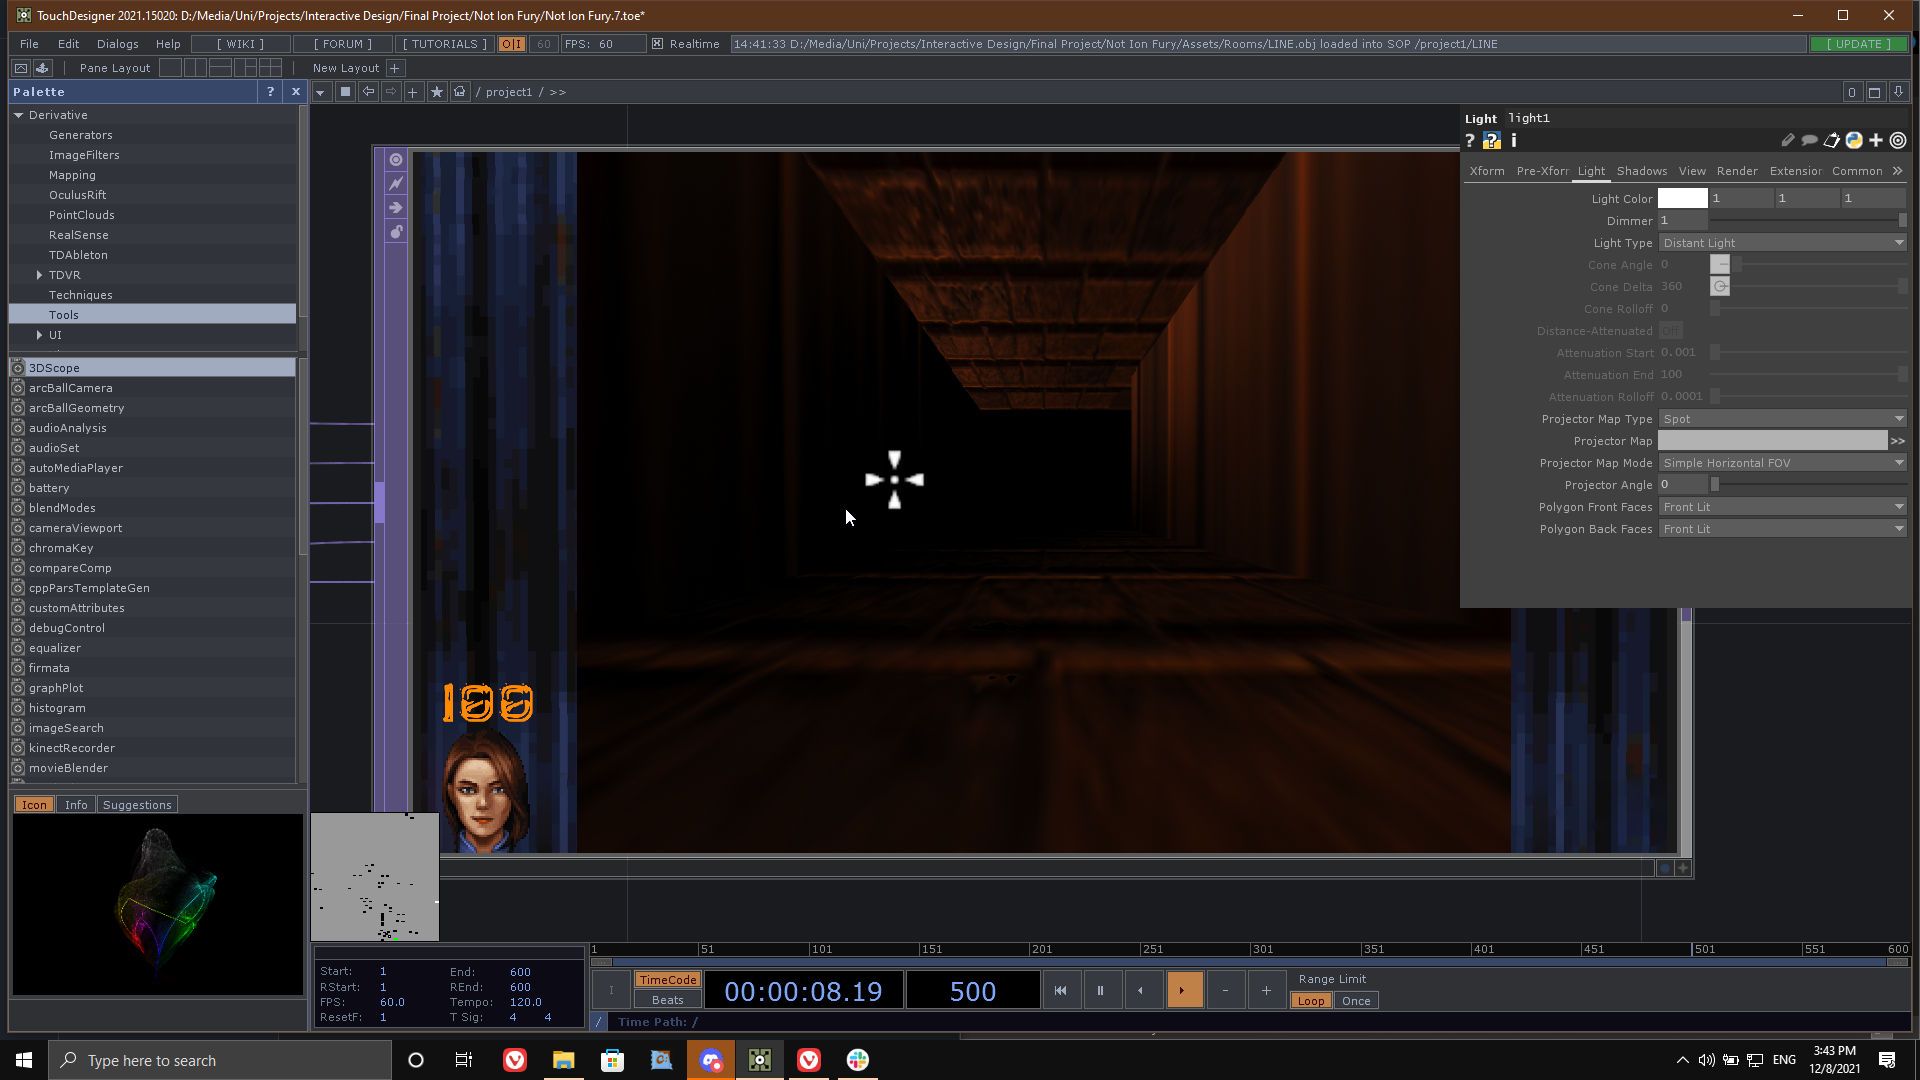Open Polygon Back Faces dropdown

1782,529
